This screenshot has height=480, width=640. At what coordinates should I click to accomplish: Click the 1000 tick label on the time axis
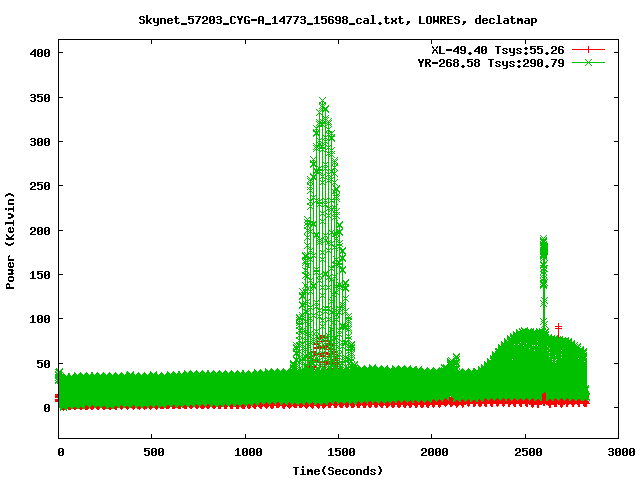click(248, 452)
